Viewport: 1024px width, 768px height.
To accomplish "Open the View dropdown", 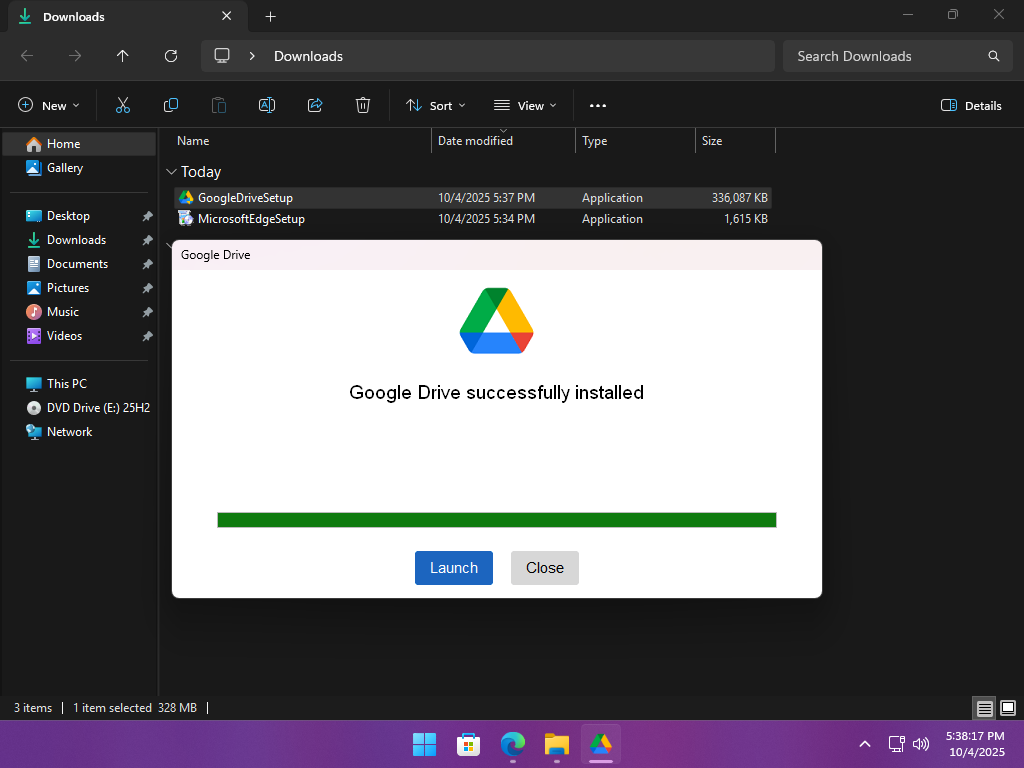I will pos(525,105).
